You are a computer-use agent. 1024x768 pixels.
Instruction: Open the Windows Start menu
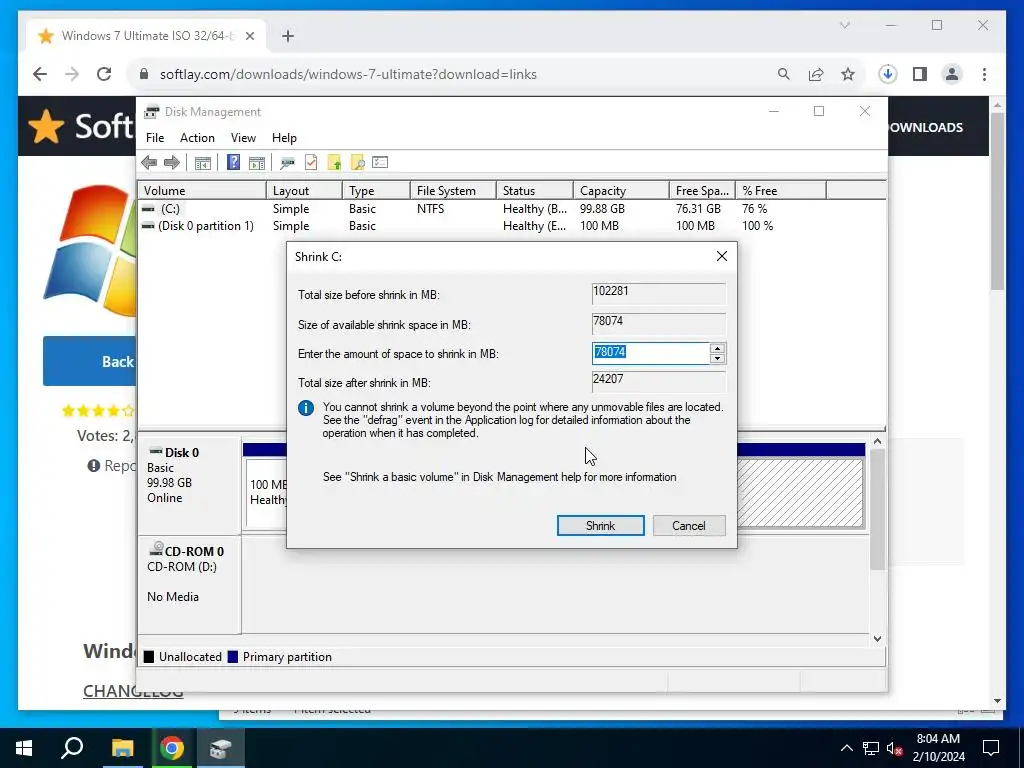[24, 748]
